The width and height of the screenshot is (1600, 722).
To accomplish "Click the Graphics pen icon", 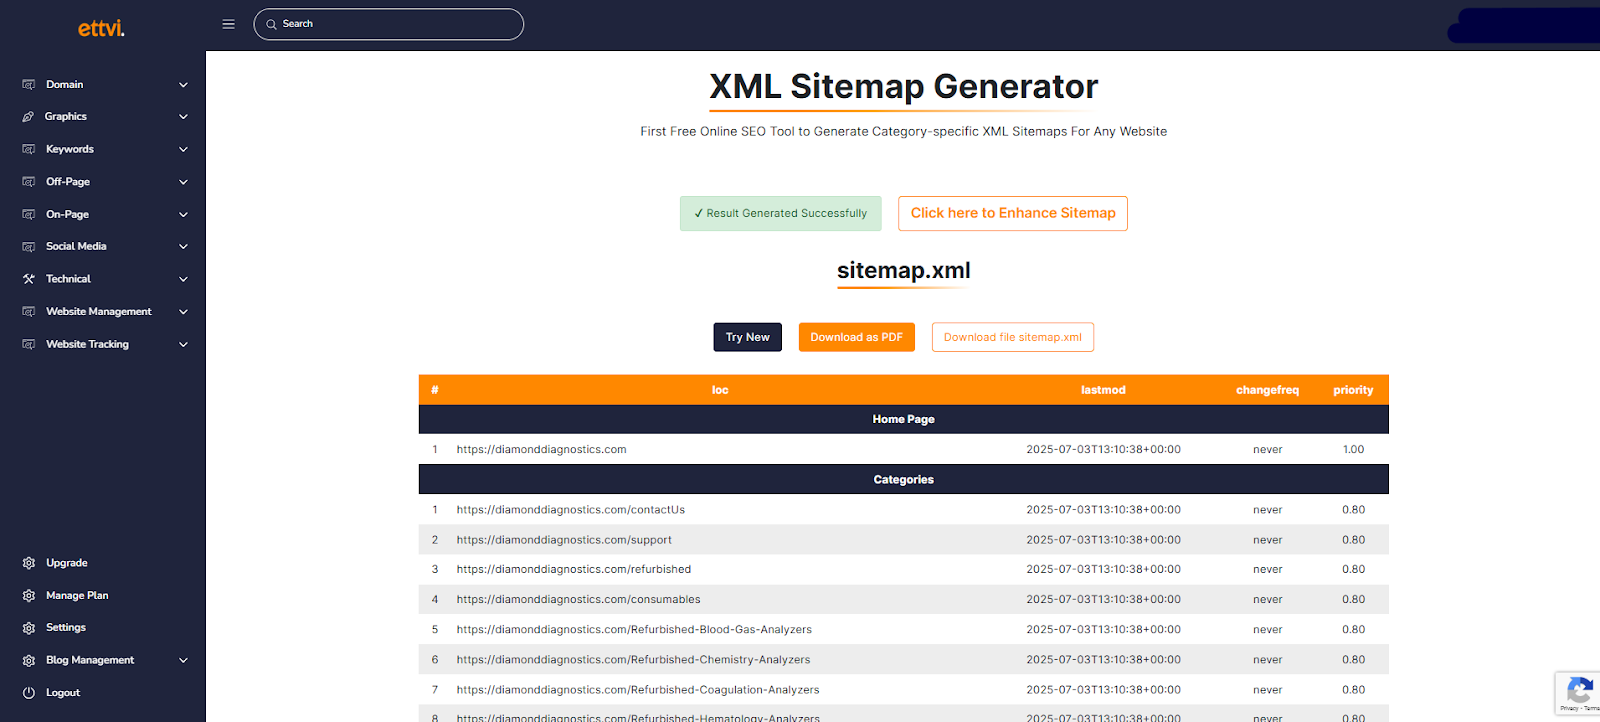I will pos(29,117).
